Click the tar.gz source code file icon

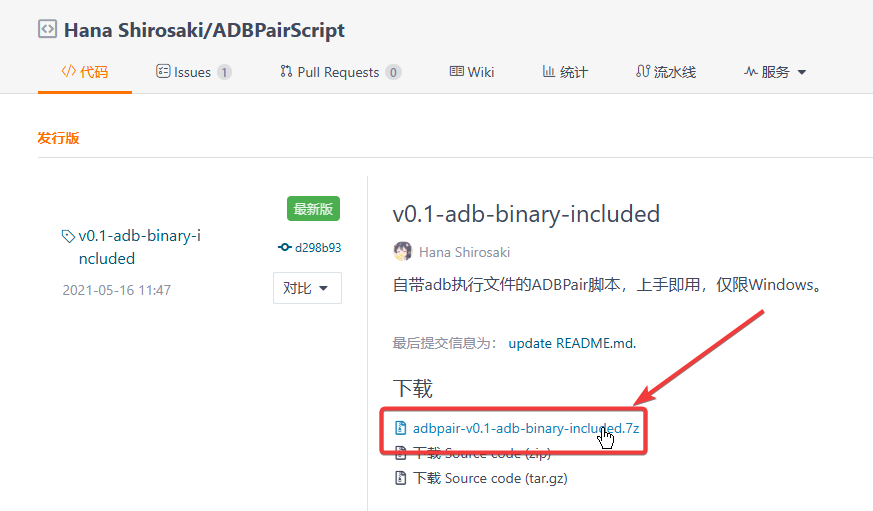pos(401,478)
